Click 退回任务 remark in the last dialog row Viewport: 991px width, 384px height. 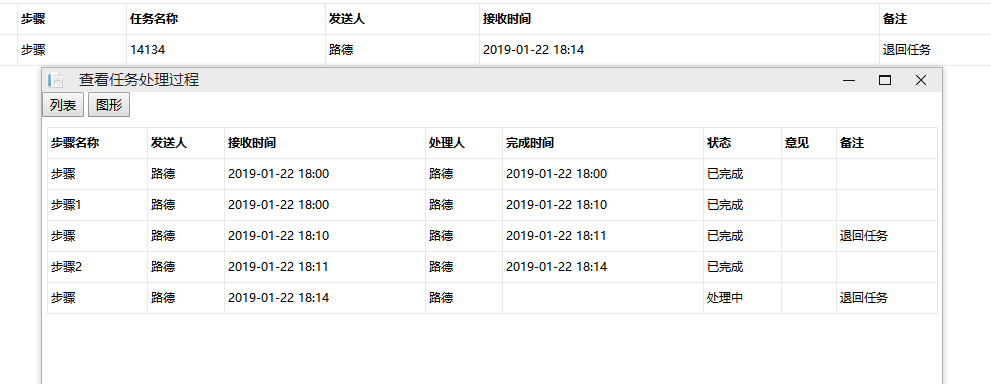coord(863,298)
